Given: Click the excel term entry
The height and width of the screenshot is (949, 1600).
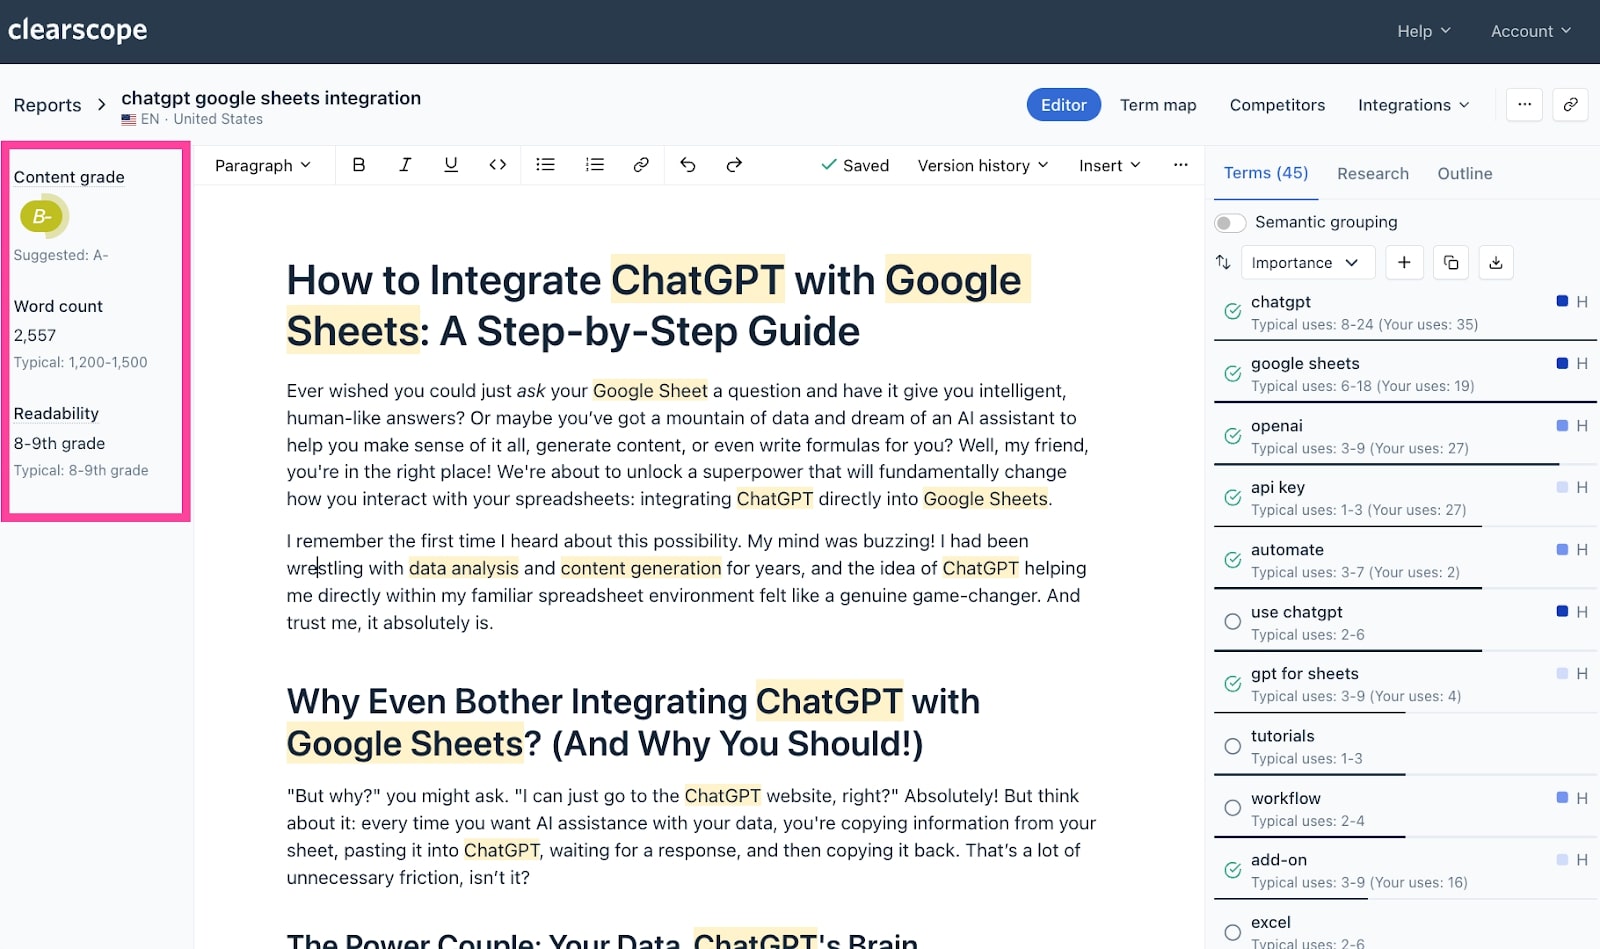Looking at the screenshot, I should [1405, 931].
